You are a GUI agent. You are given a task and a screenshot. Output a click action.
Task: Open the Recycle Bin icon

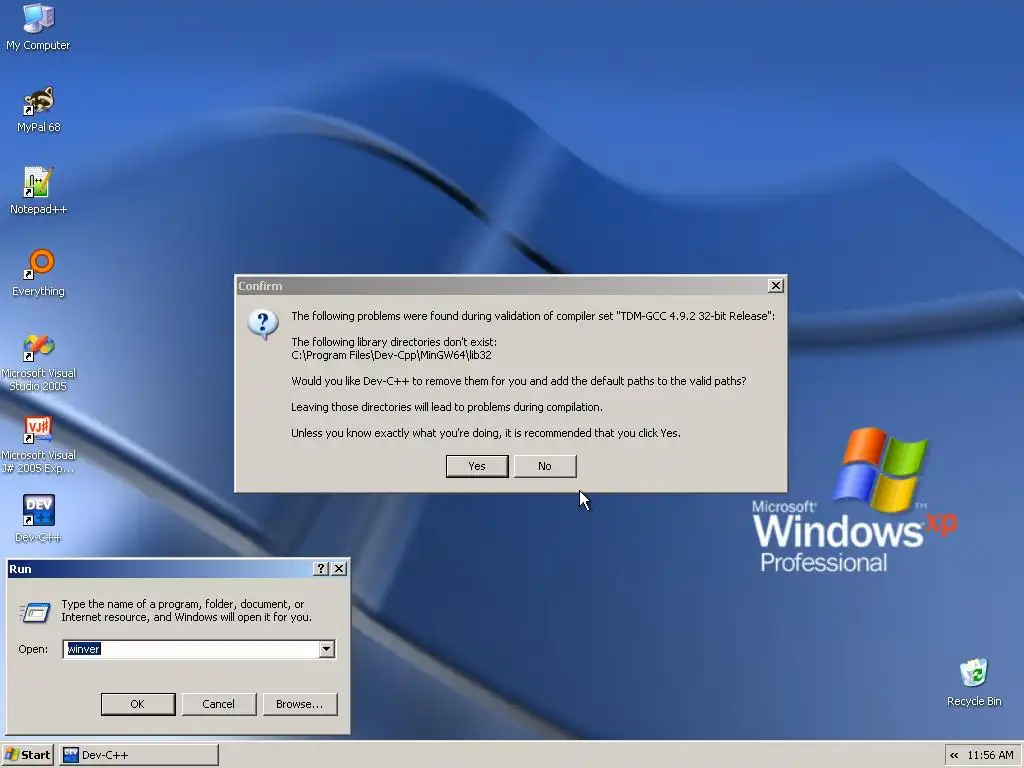click(974, 682)
